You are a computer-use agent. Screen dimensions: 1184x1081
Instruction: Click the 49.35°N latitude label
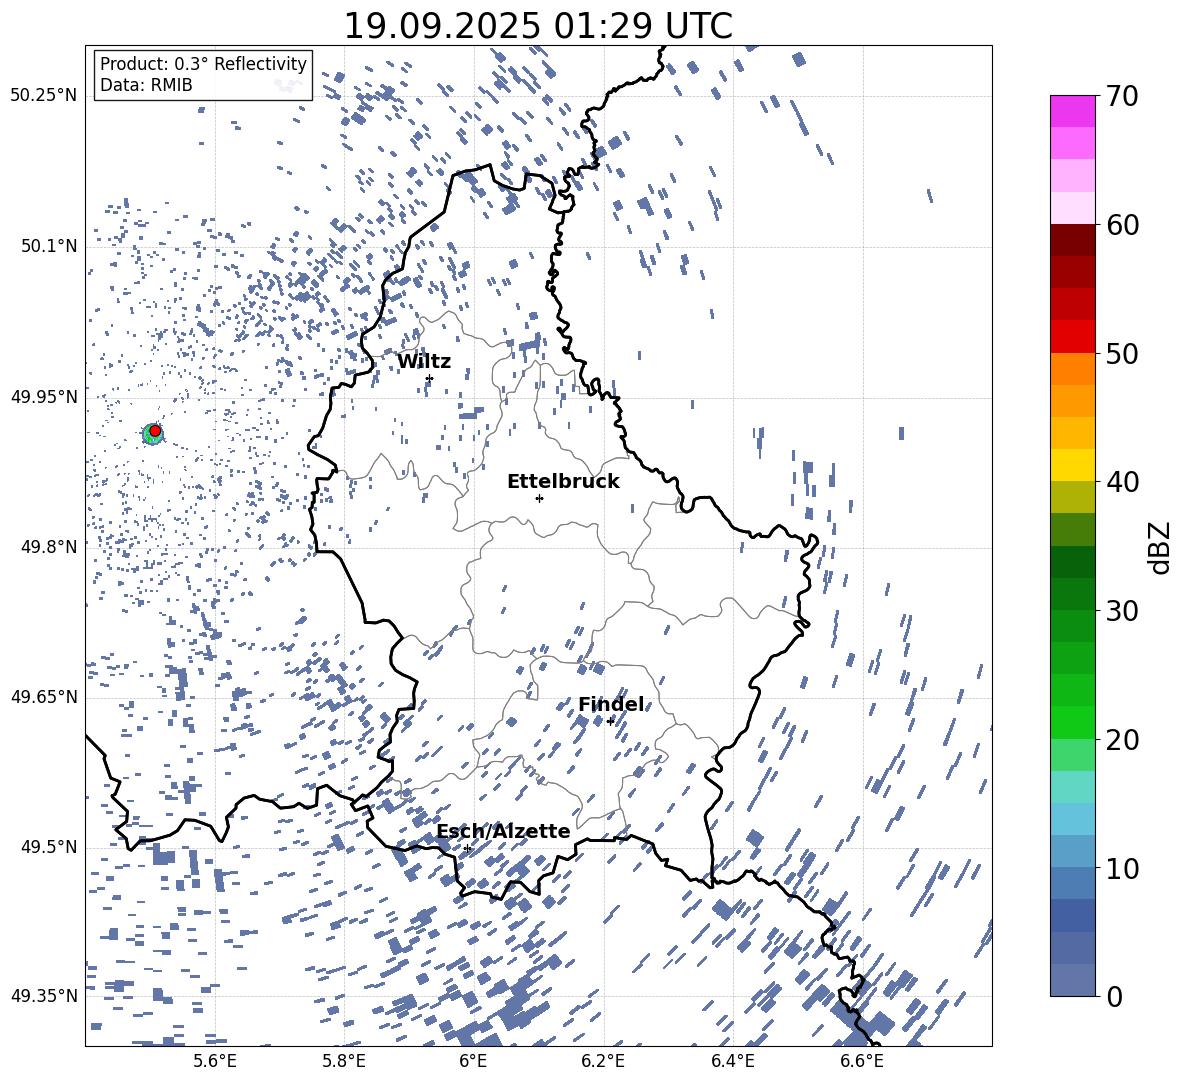click(x=44, y=996)
